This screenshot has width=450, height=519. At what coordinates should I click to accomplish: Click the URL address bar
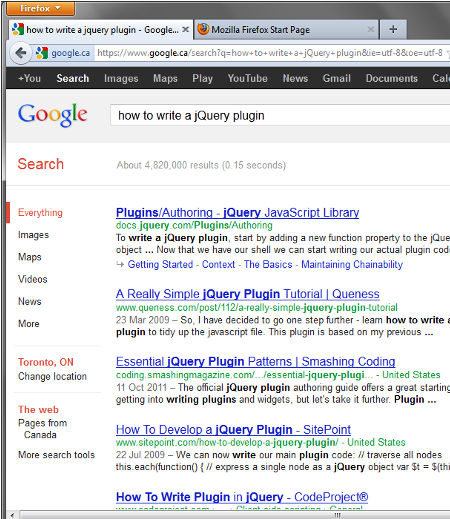pyautogui.click(x=271, y=53)
